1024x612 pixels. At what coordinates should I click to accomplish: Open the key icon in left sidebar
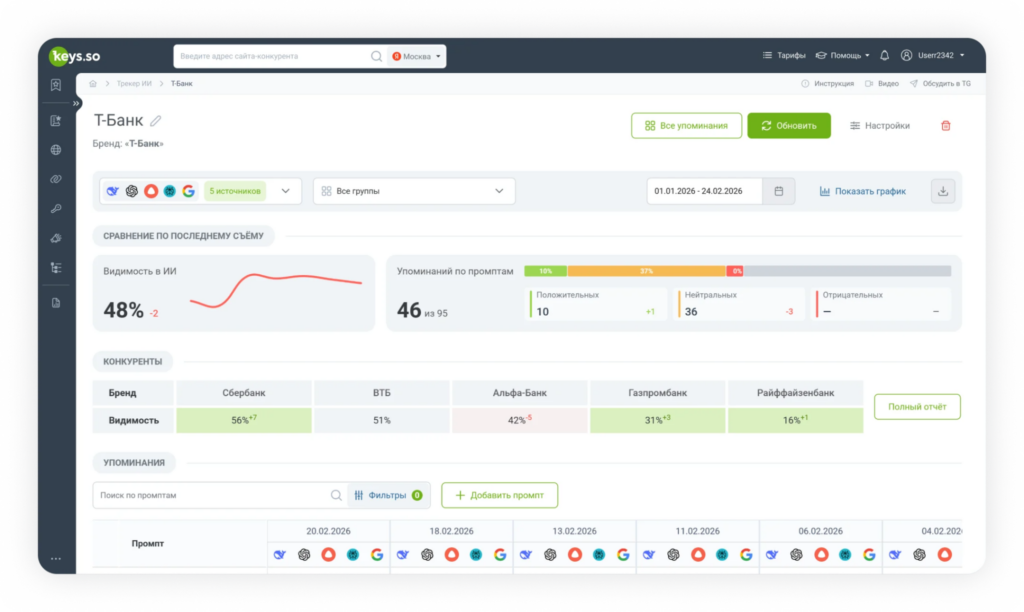56,208
